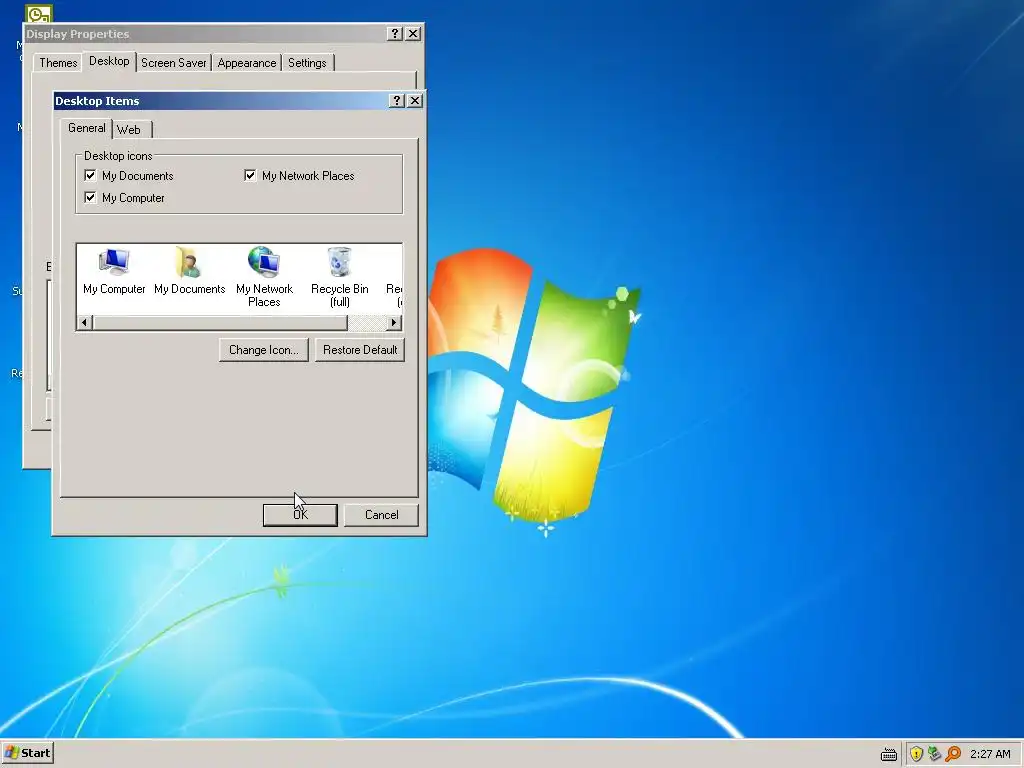Click the Change Icon... button

(264, 350)
